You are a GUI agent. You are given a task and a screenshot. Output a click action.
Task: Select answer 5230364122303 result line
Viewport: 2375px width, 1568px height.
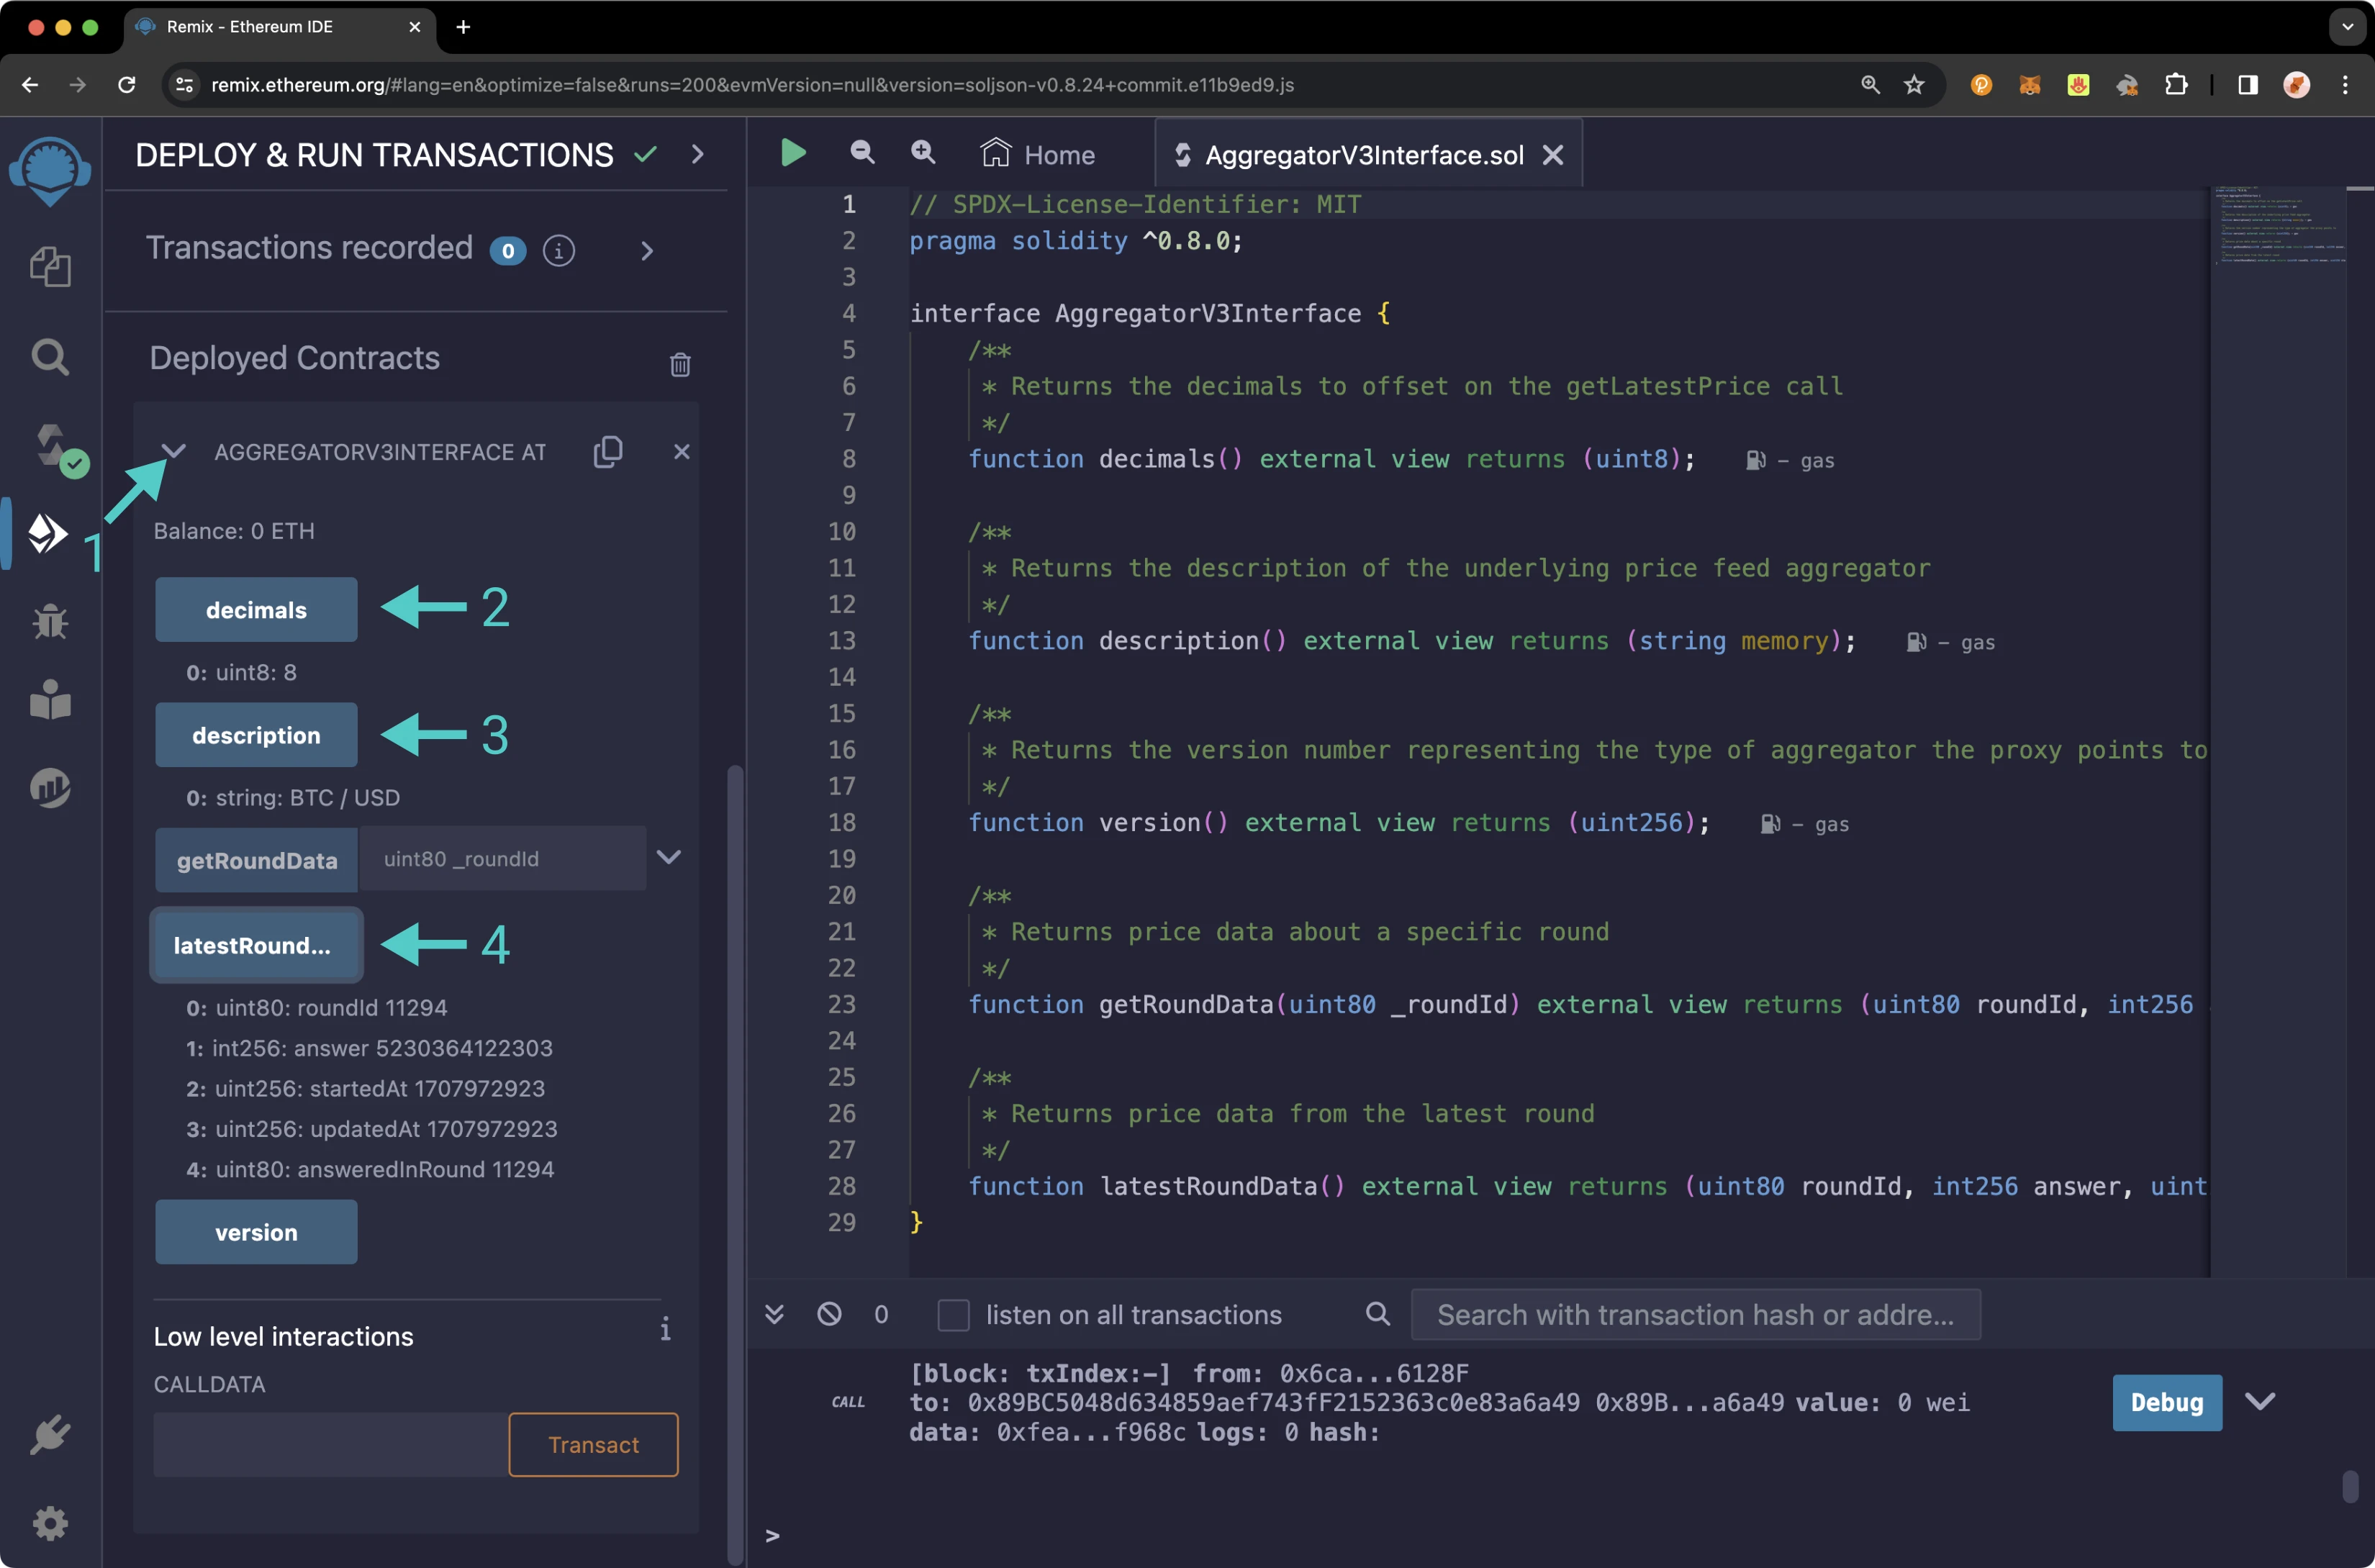click(x=369, y=1048)
